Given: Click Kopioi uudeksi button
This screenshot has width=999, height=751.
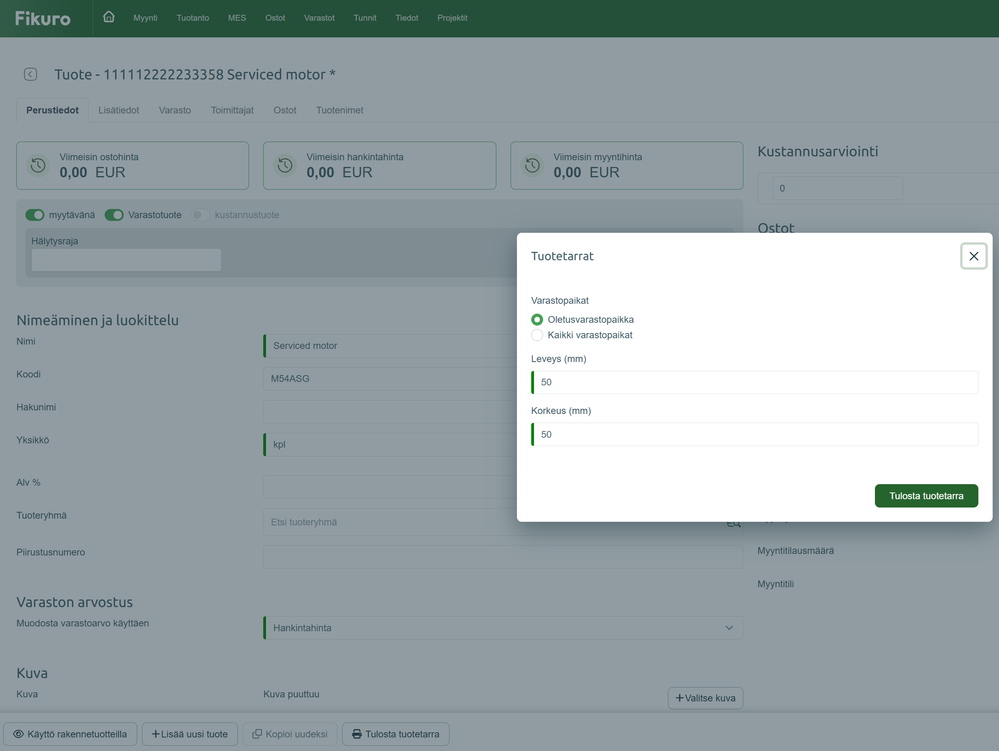Looking at the screenshot, I should pos(290,734).
